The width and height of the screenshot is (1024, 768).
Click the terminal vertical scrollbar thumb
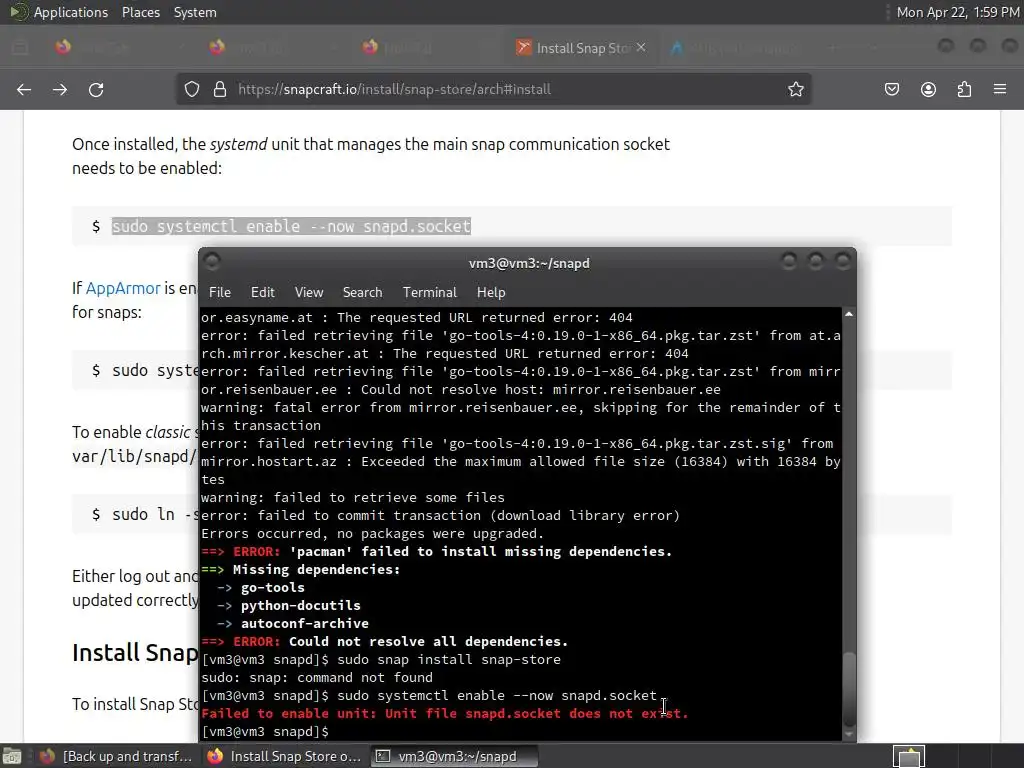pos(848,688)
